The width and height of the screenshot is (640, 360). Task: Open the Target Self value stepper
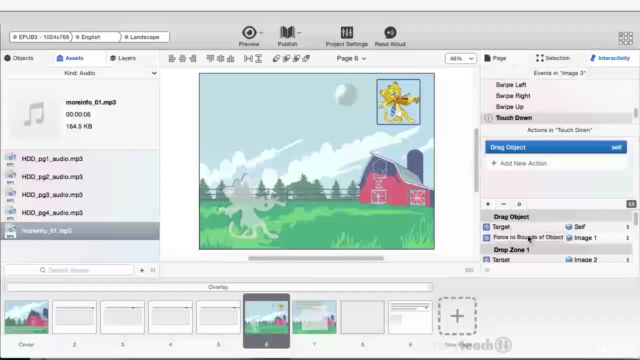click(x=628, y=227)
